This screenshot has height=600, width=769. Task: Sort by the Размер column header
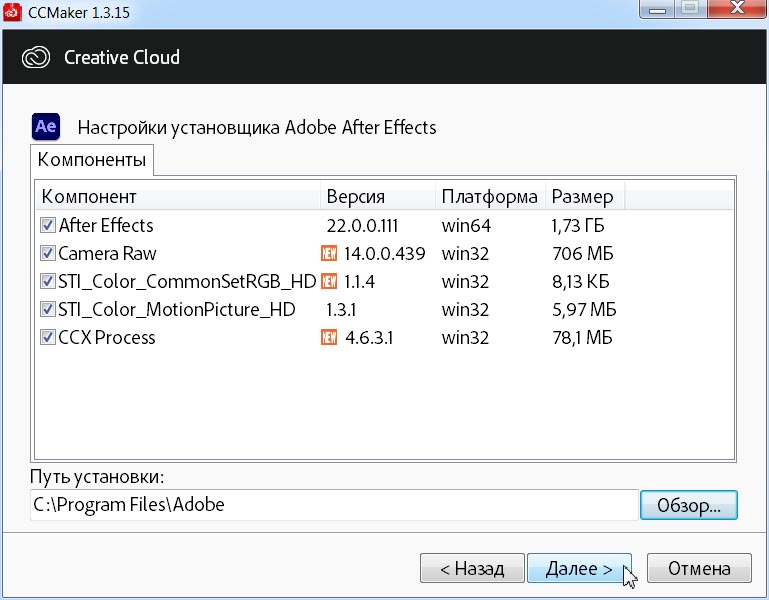pos(585,197)
